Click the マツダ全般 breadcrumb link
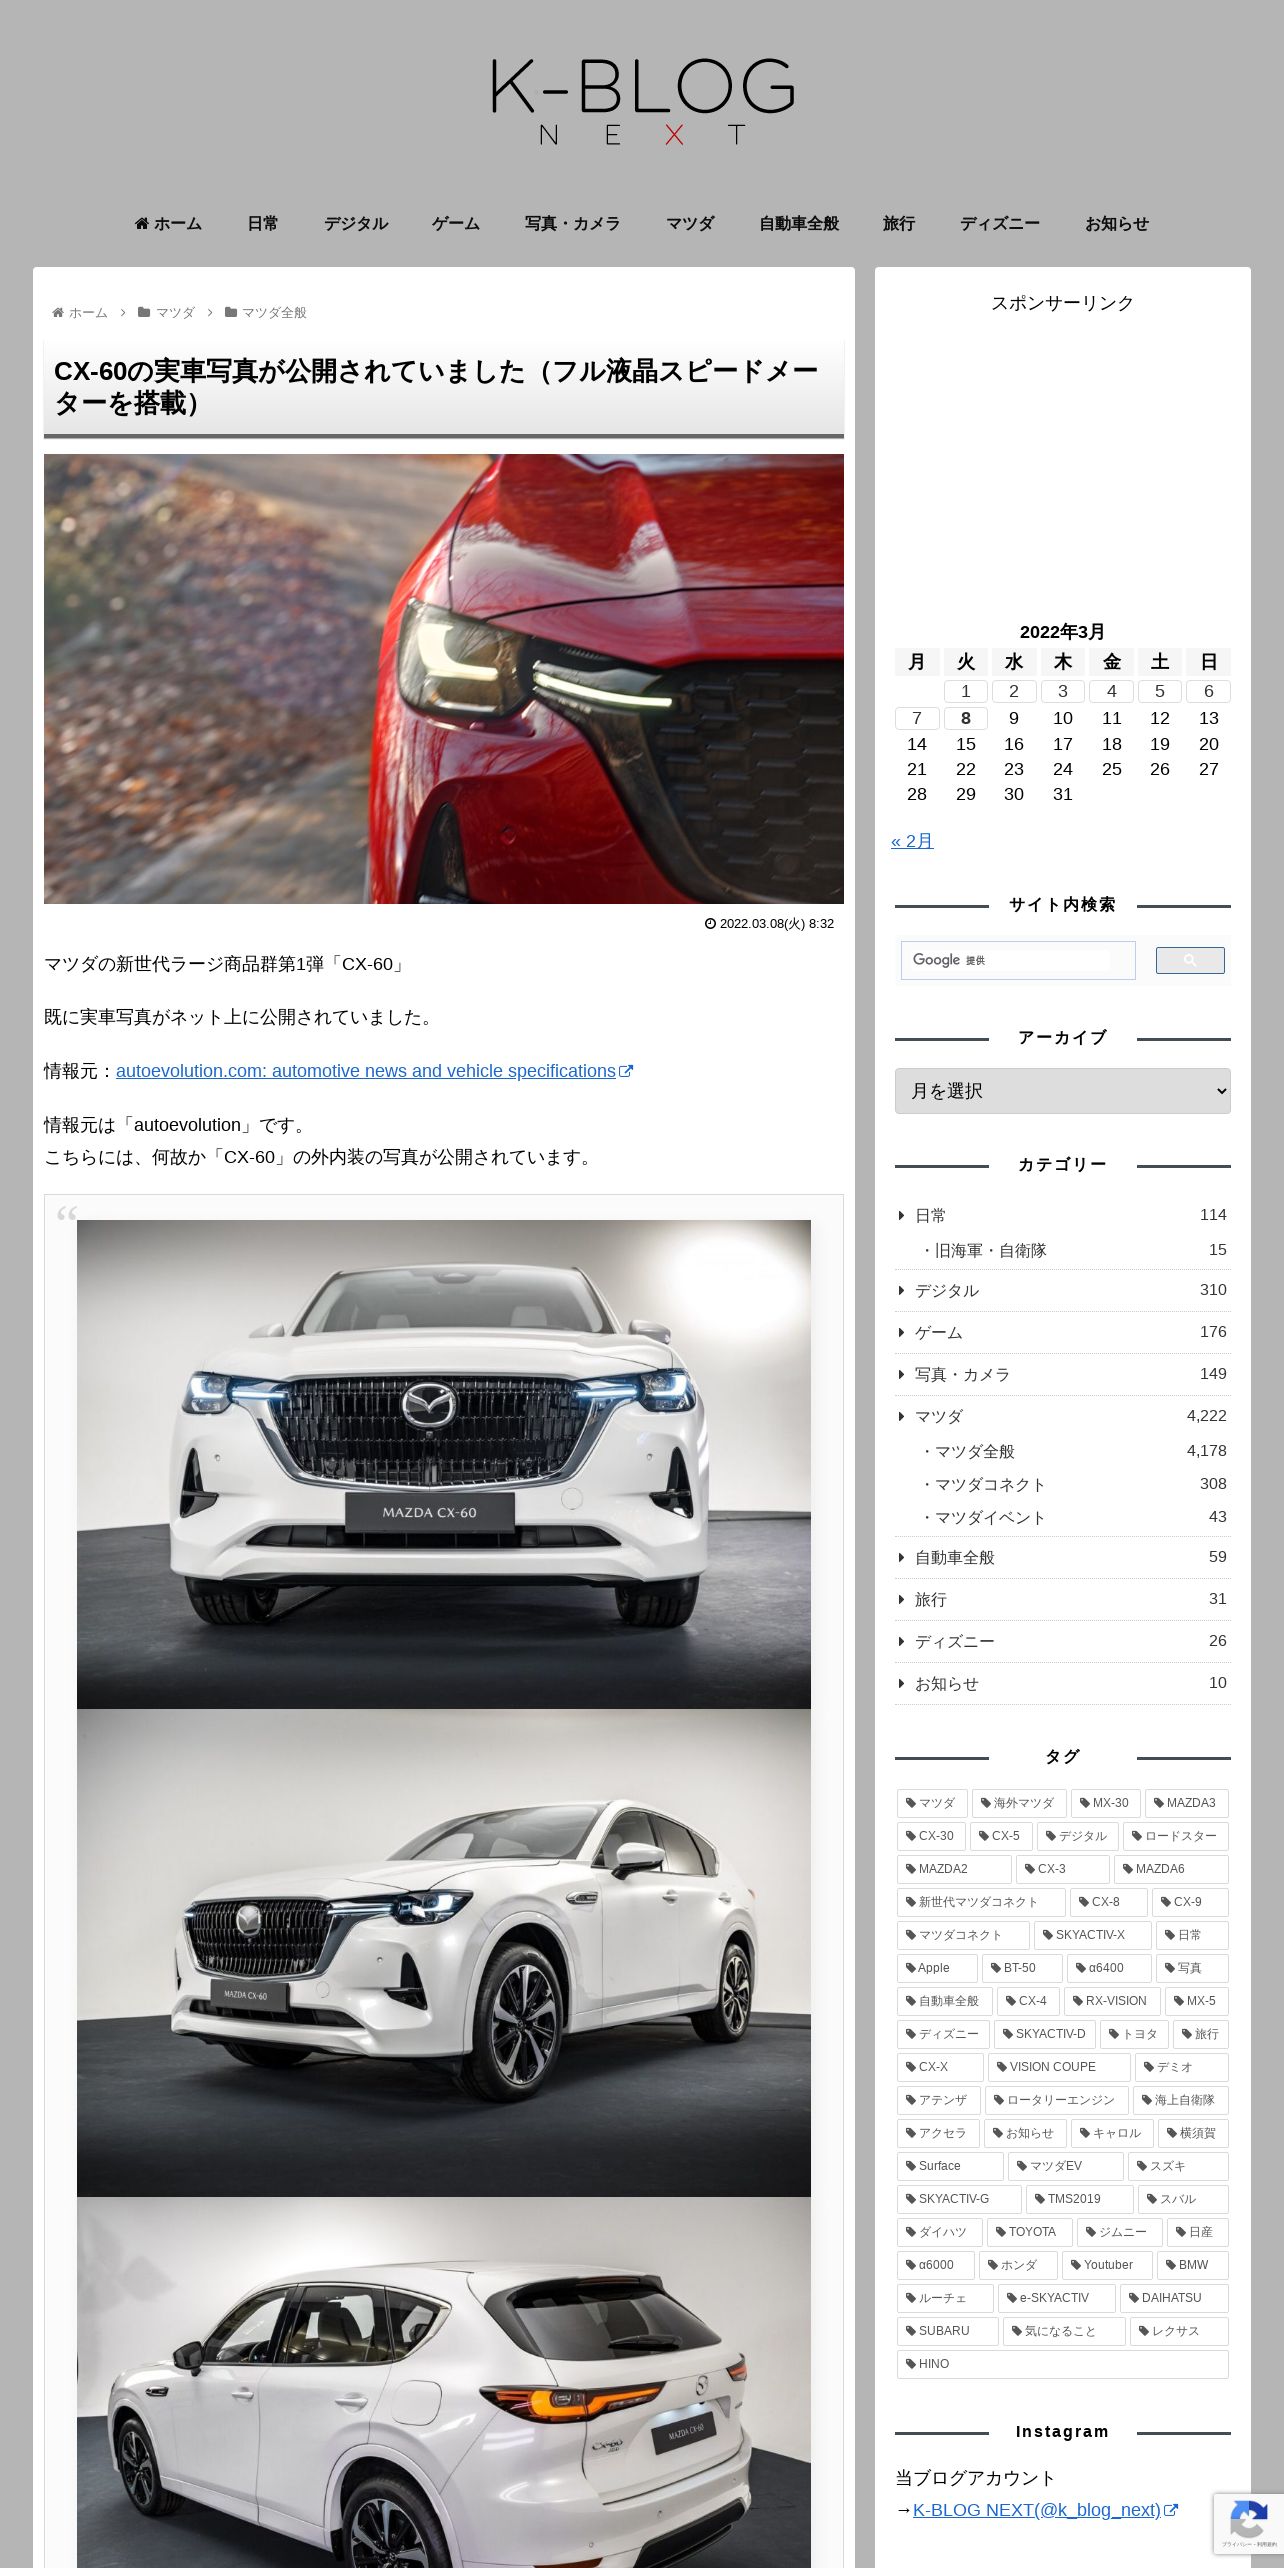This screenshot has height=2568, width=1284. click(x=274, y=313)
